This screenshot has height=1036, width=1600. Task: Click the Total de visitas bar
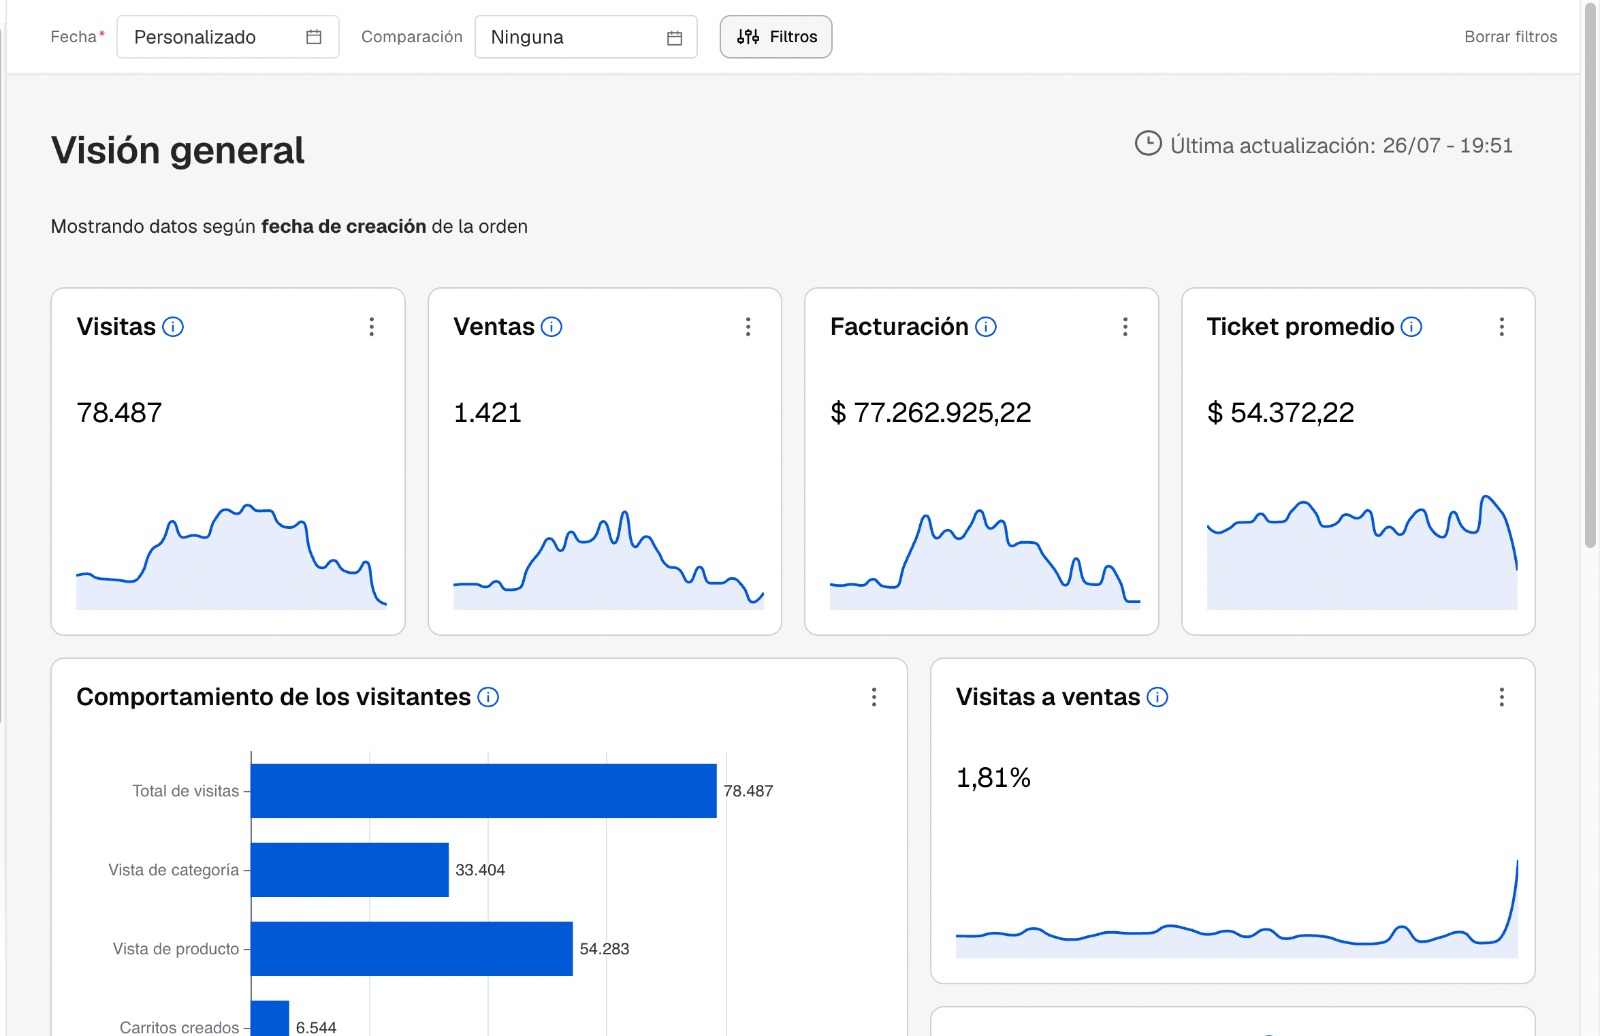(484, 791)
